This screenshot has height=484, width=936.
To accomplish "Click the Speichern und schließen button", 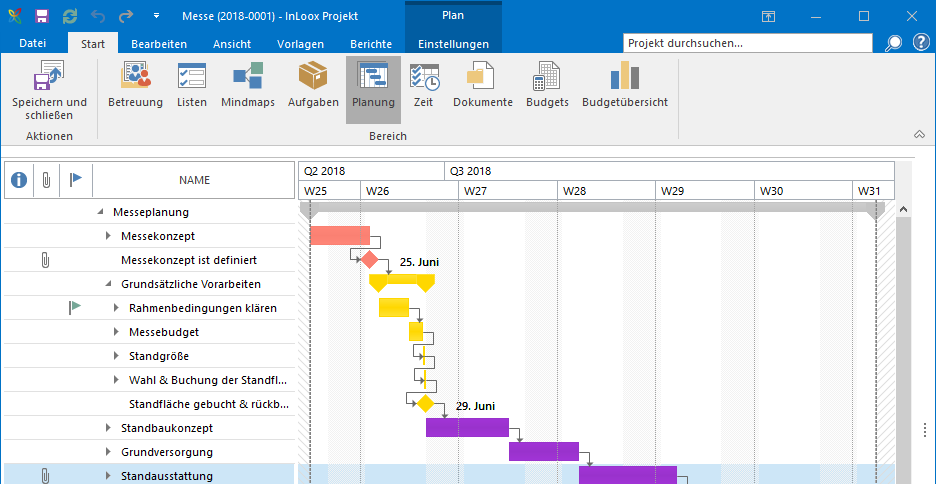I will [x=49, y=90].
